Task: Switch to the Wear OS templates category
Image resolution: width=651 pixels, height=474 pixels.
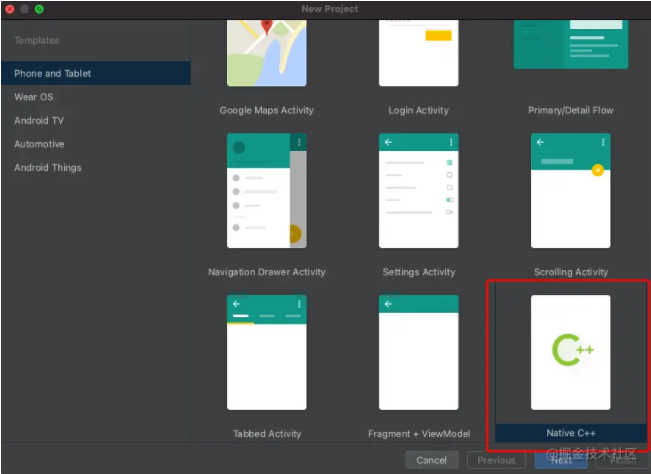Action: click(x=96, y=97)
